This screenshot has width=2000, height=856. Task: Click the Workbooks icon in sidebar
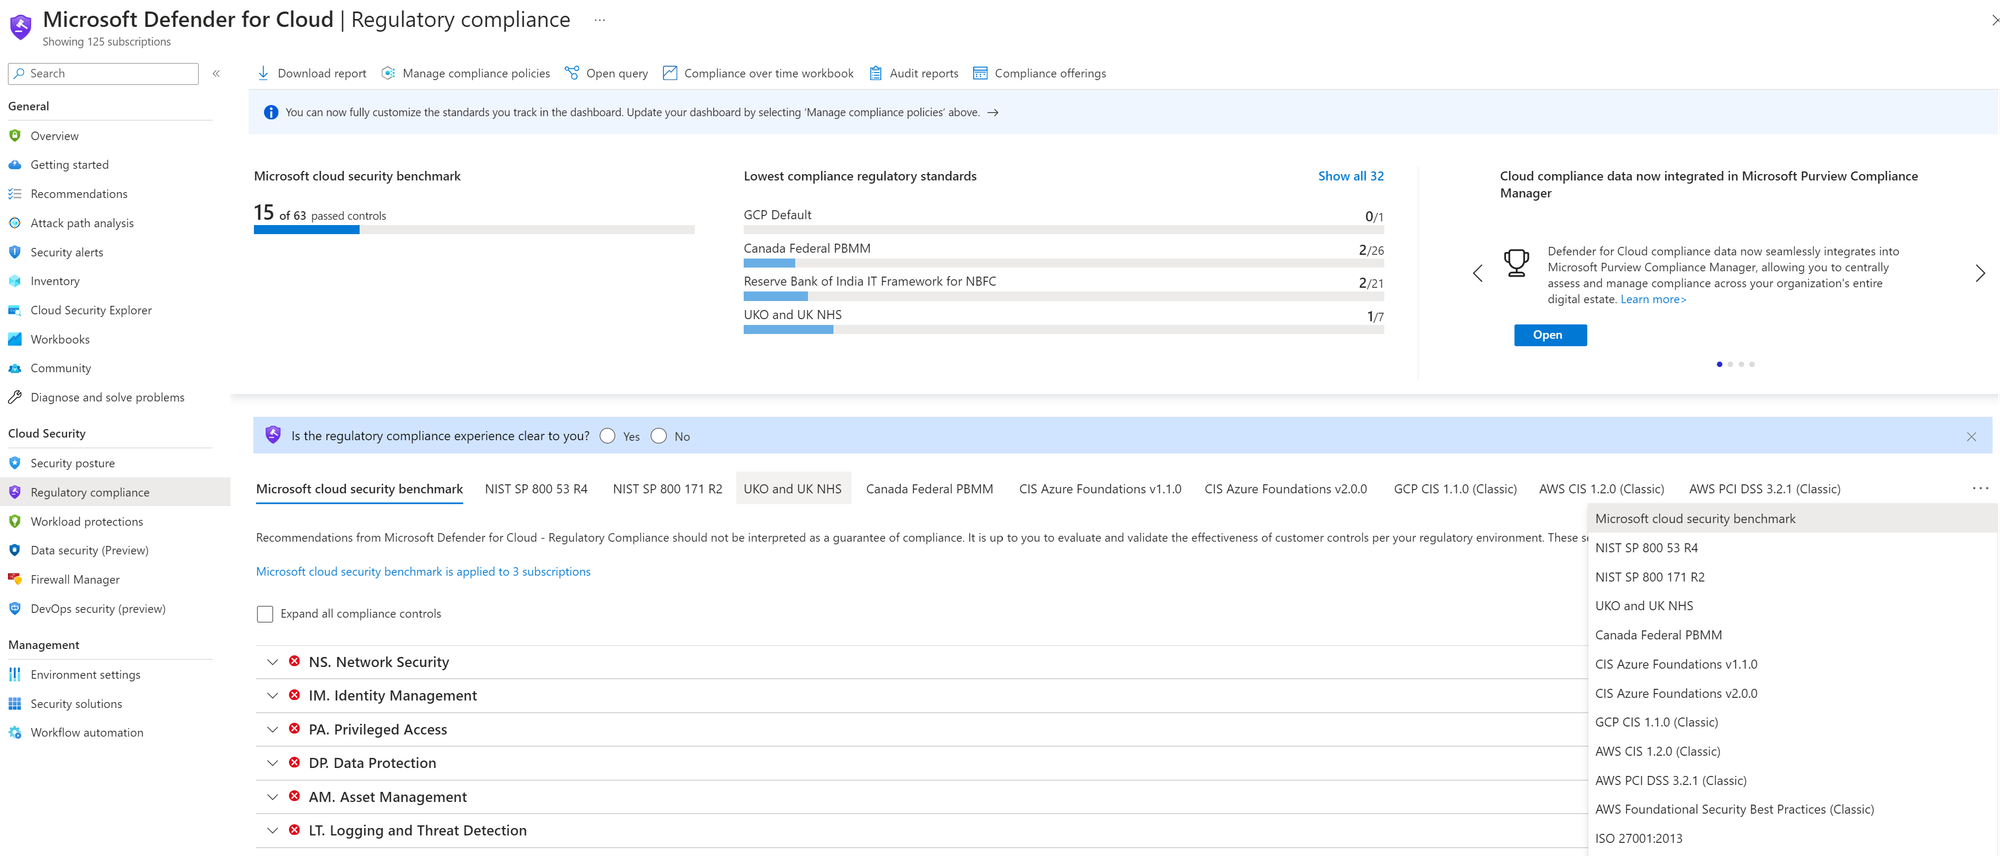coord(15,339)
